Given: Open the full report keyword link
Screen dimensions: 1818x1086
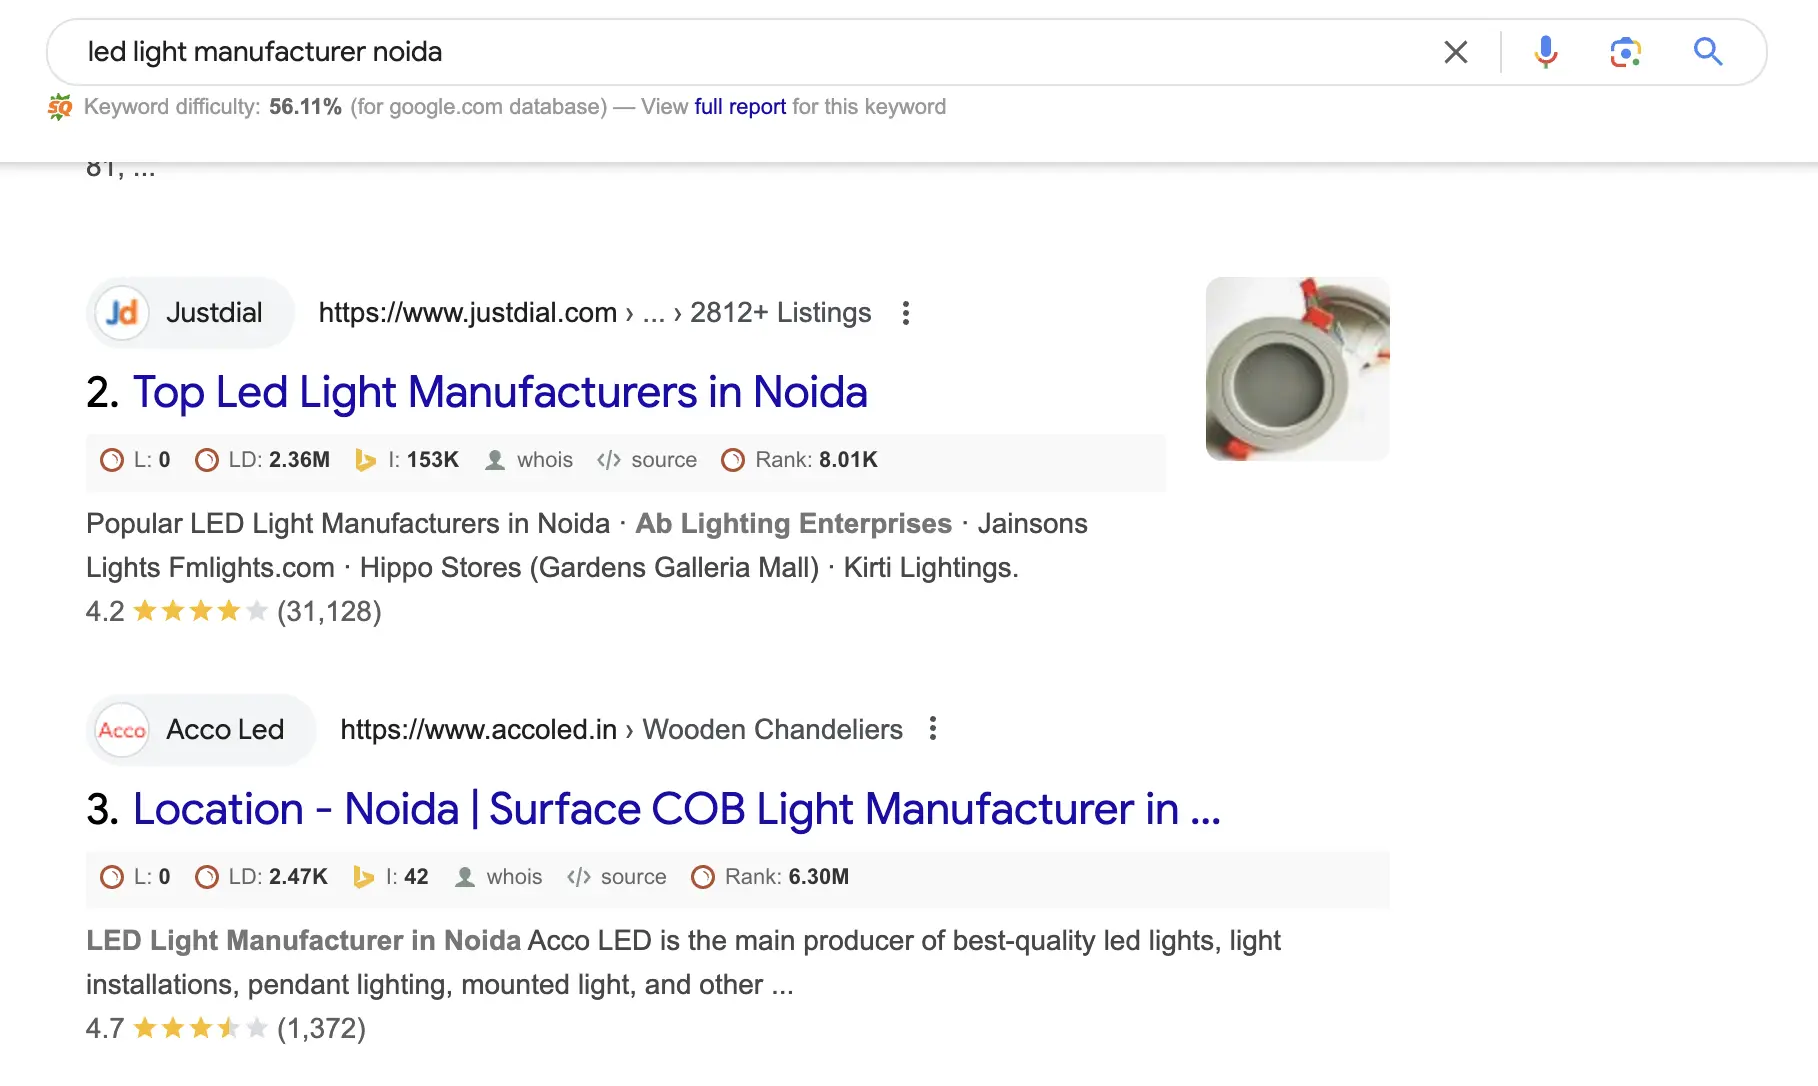Looking at the screenshot, I should (740, 107).
